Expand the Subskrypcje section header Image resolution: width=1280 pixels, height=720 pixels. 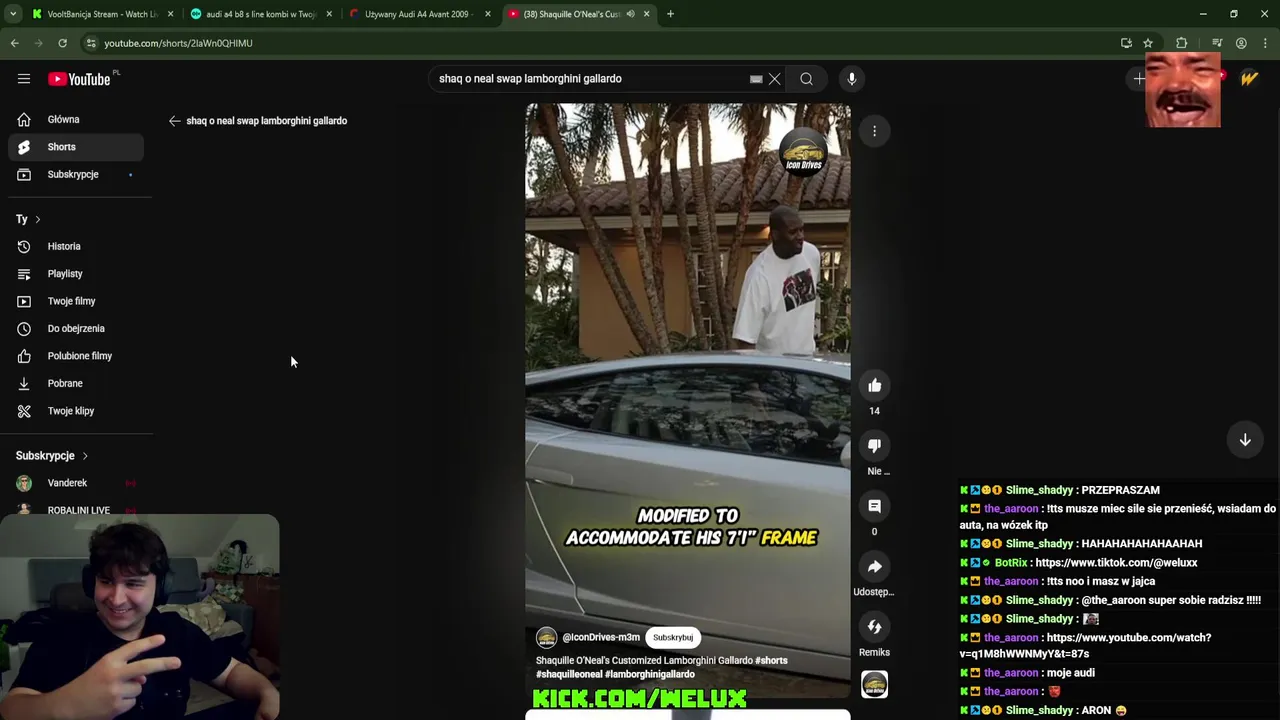coord(52,455)
